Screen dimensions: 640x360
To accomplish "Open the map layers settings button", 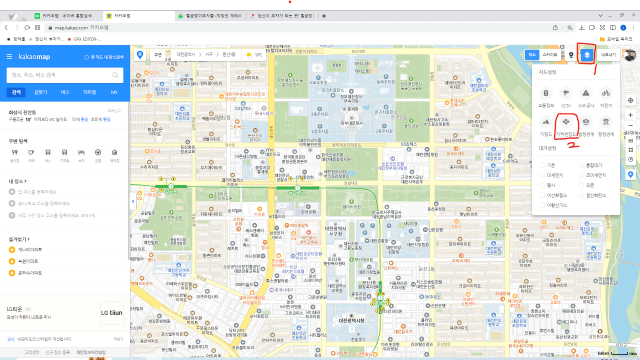I will [587, 55].
